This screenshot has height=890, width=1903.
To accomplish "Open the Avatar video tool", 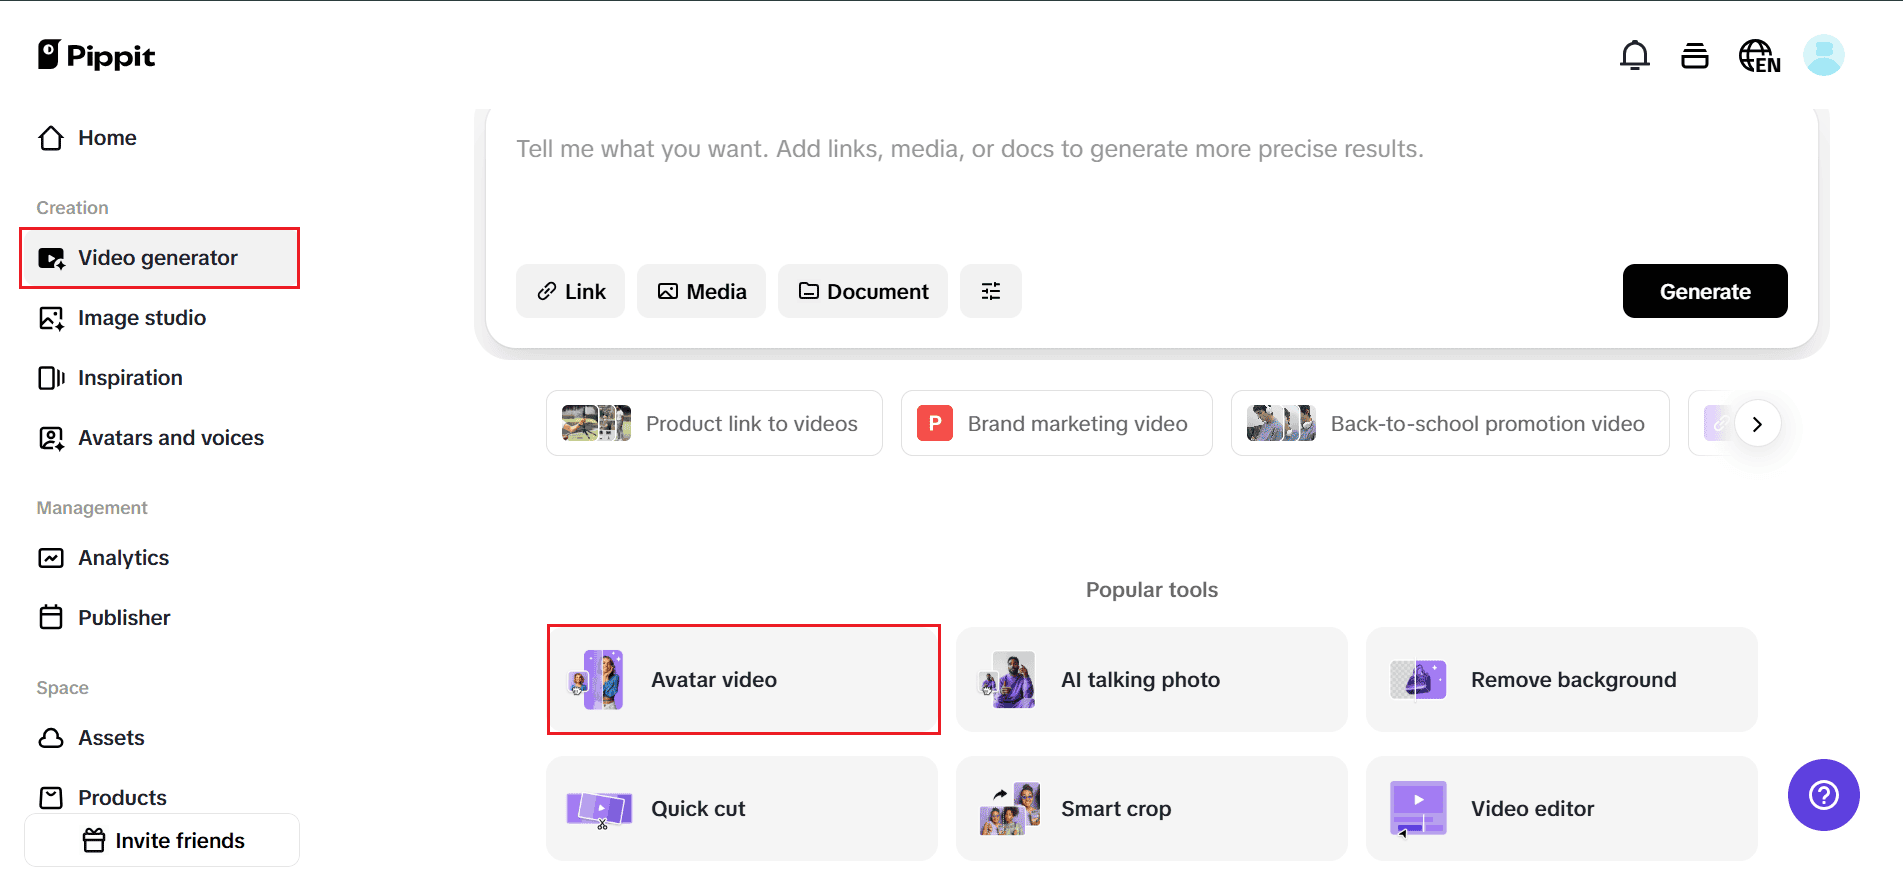I will click(x=743, y=680).
